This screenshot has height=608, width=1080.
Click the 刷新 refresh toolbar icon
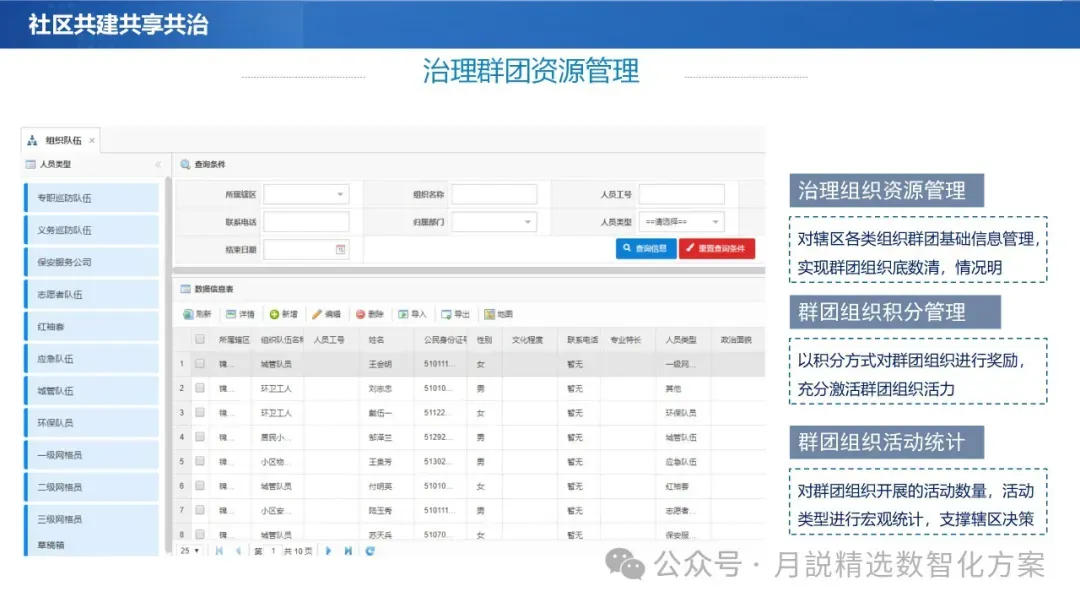point(188,314)
